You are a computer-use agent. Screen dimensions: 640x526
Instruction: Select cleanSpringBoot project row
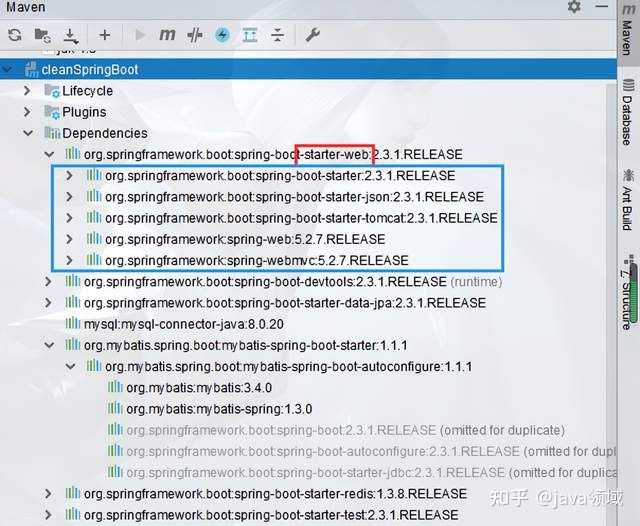pyautogui.click(x=308, y=69)
